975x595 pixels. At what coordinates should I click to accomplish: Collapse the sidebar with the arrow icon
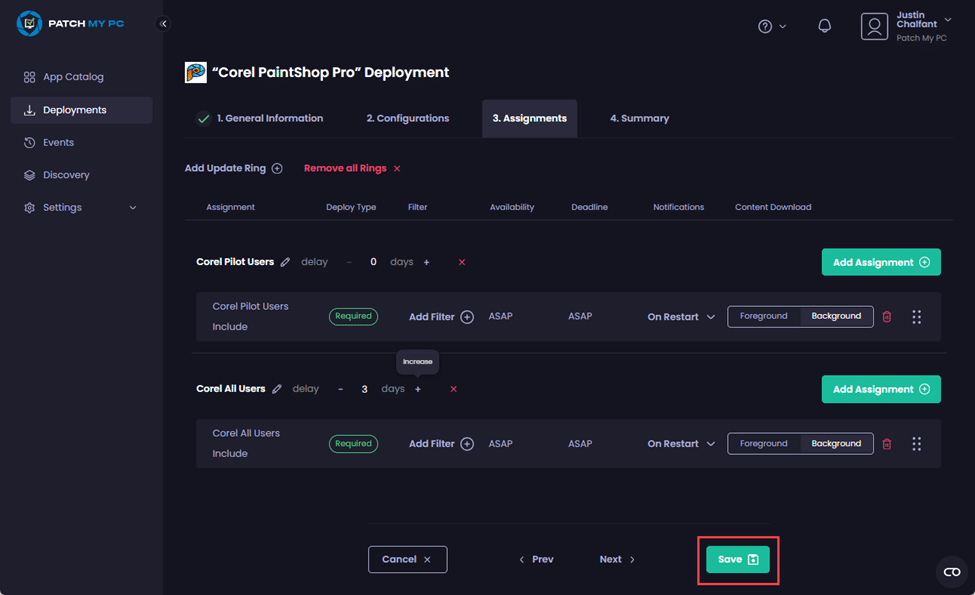click(164, 23)
